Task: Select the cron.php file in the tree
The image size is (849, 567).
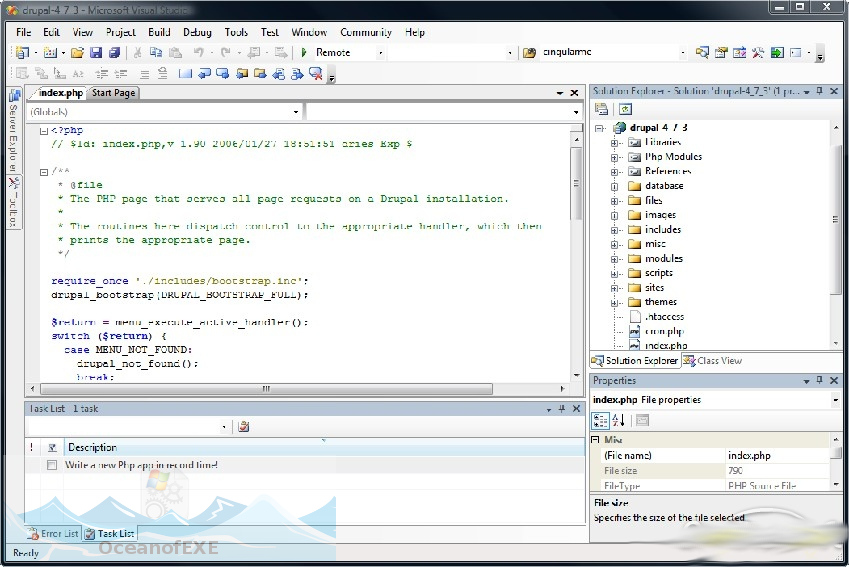Action: (x=664, y=331)
